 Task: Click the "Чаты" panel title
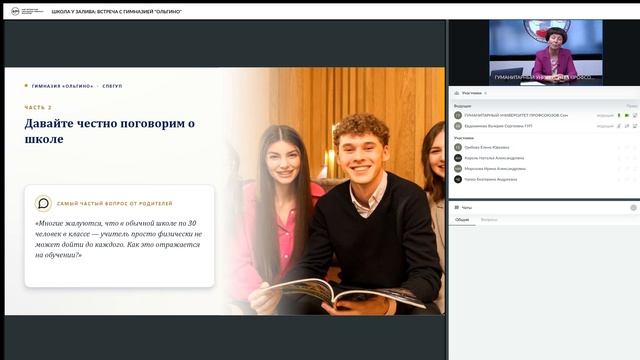(x=467, y=208)
